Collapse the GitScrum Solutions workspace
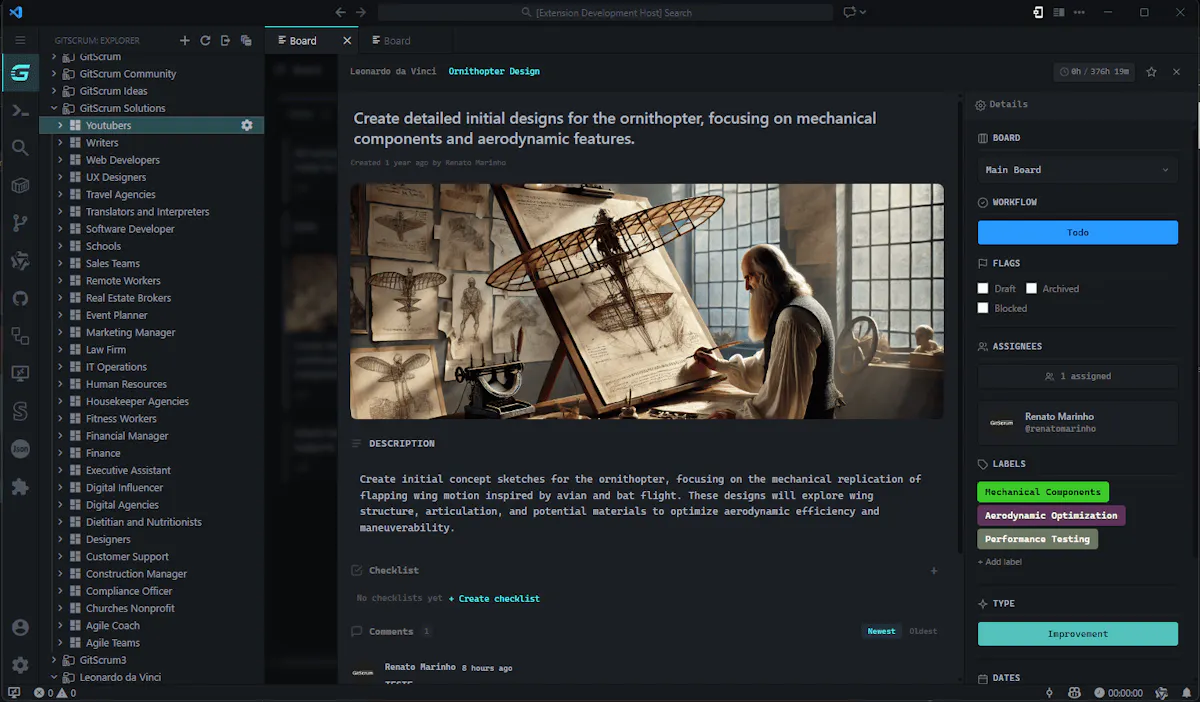This screenshot has height=702, width=1200. [55, 108]
